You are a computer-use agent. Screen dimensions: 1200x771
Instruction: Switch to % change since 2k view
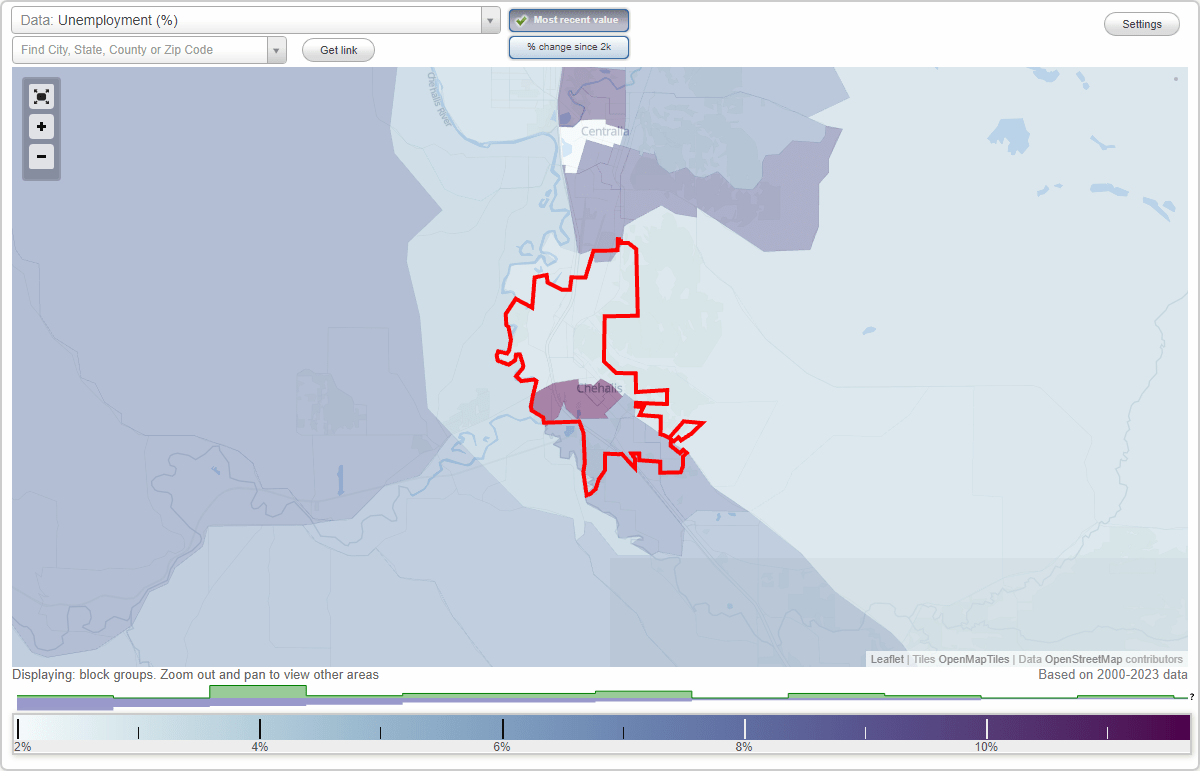[568, 46]
